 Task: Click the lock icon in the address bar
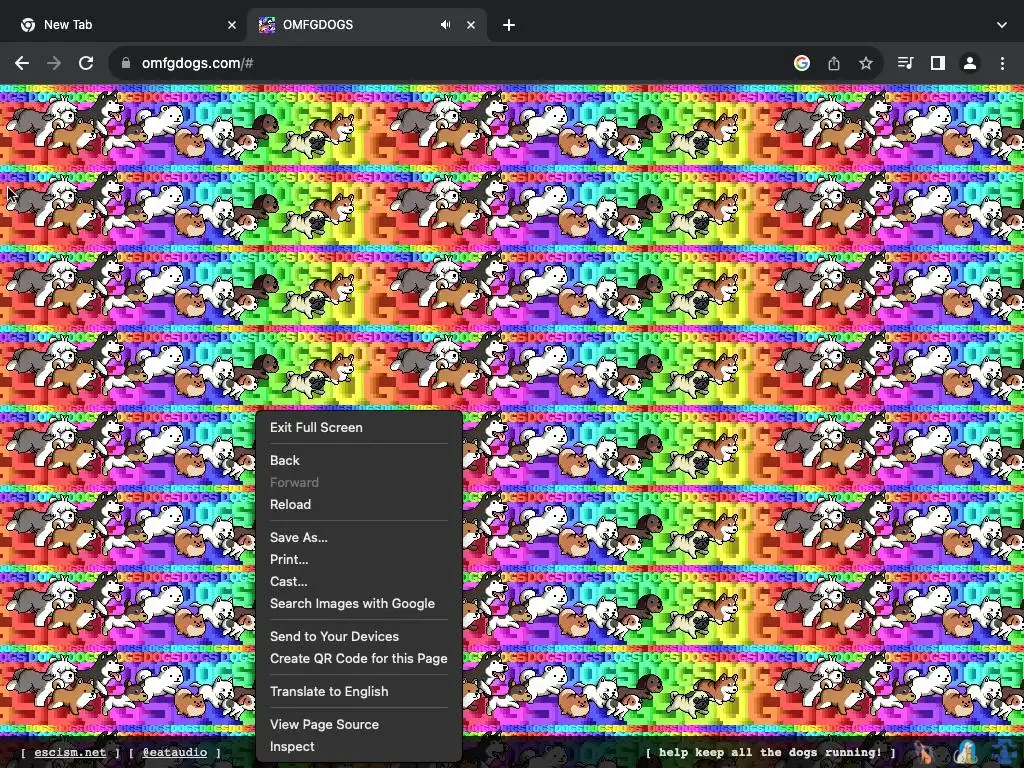[126, 63]
